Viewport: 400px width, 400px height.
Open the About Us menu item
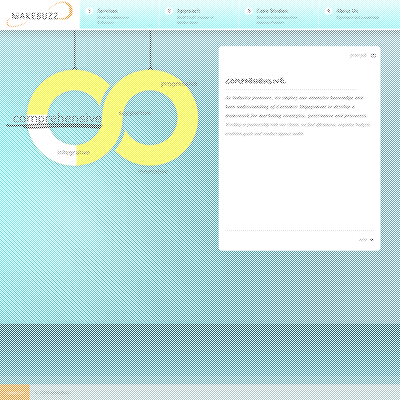pyautogui.click(x=347, y=11)
